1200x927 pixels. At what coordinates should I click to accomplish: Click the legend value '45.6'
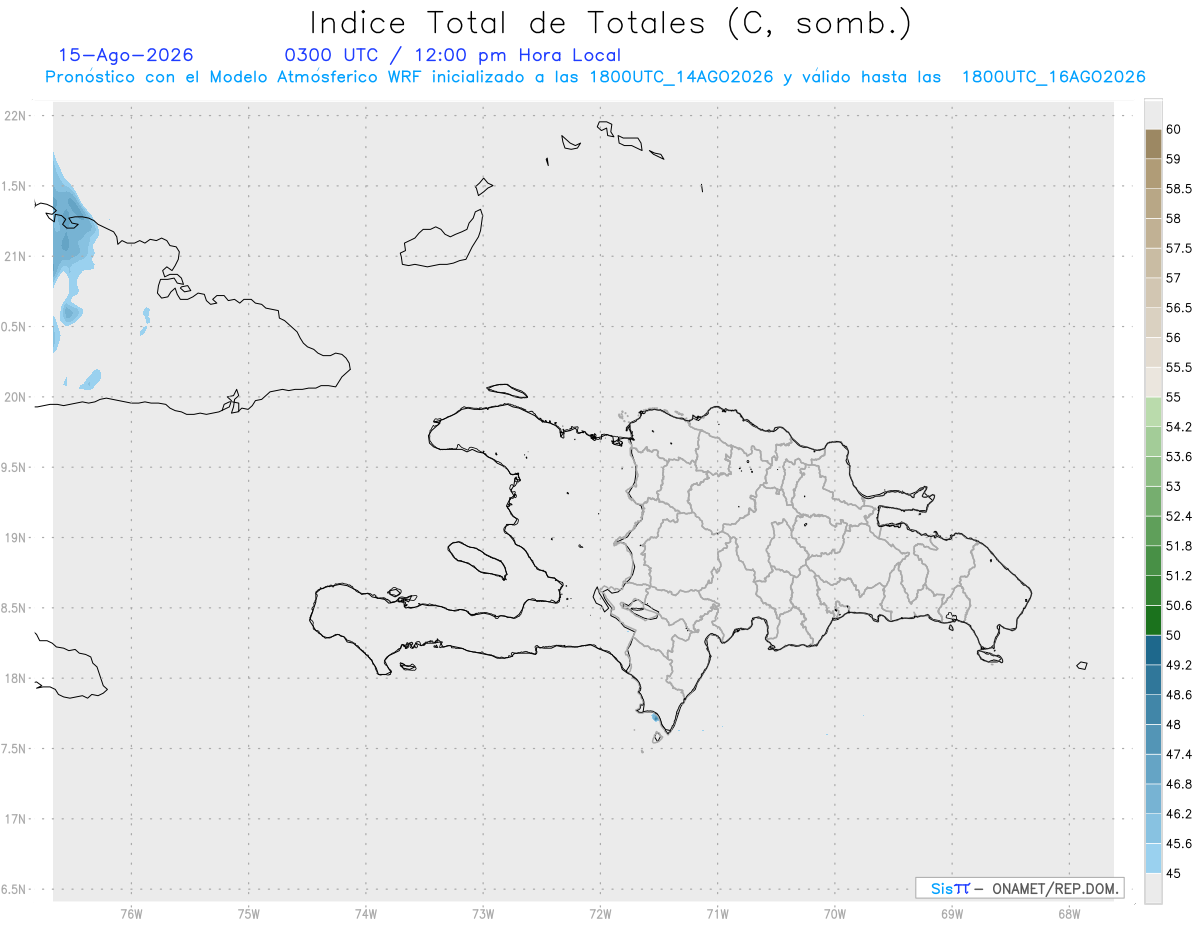click(x=1178, y=844)
